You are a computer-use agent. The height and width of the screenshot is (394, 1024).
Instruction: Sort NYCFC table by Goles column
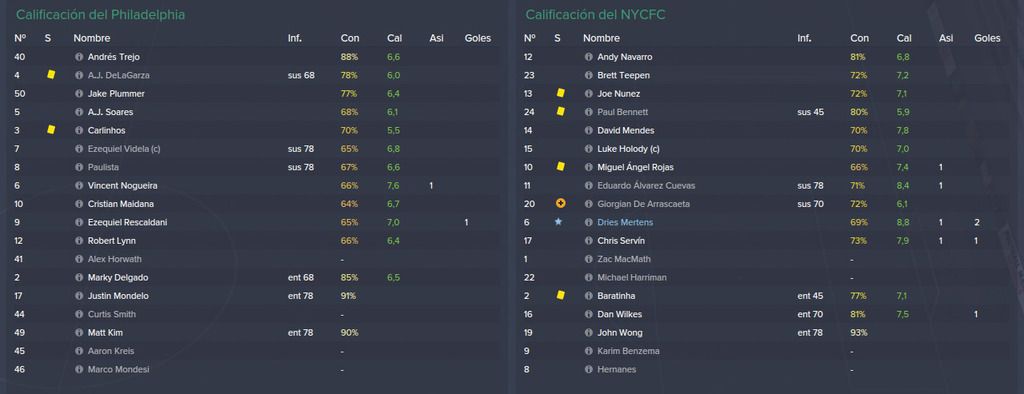click(987, 39)
